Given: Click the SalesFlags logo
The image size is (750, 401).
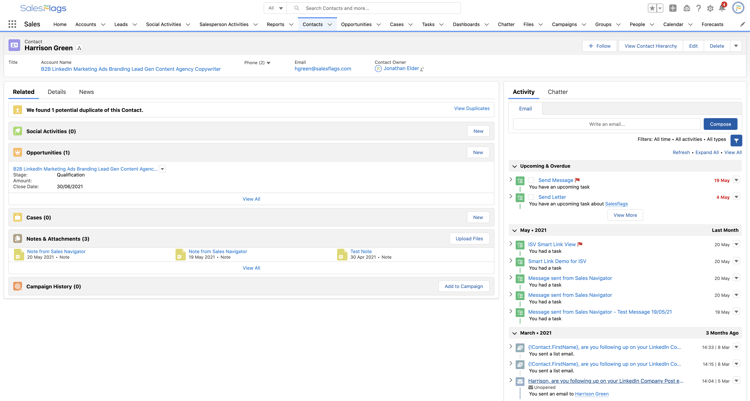Looking at the screenshot, I should (x=43, y=8).
